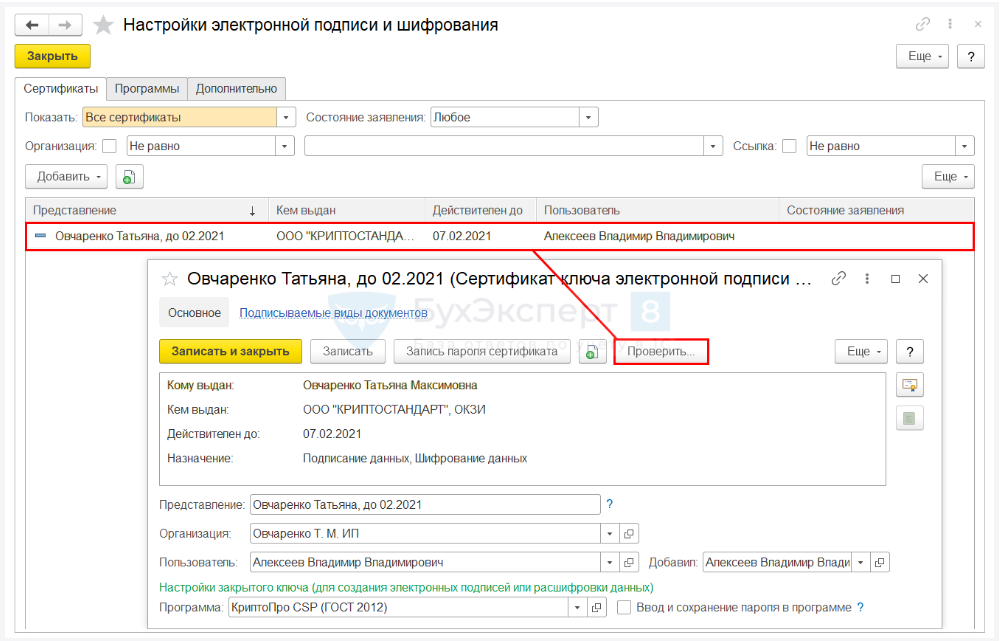This screenshot has width=1000, height=641.
Task: Add main window to favorites star
Action: [103, 25]
